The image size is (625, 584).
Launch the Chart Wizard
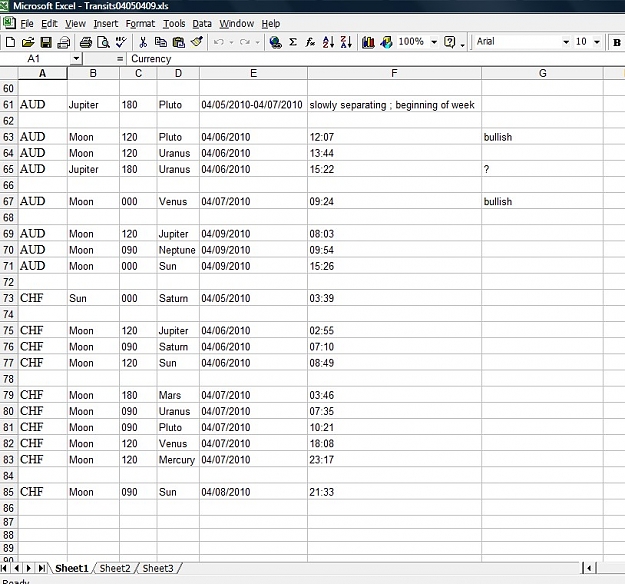click(x=368, y=42)
